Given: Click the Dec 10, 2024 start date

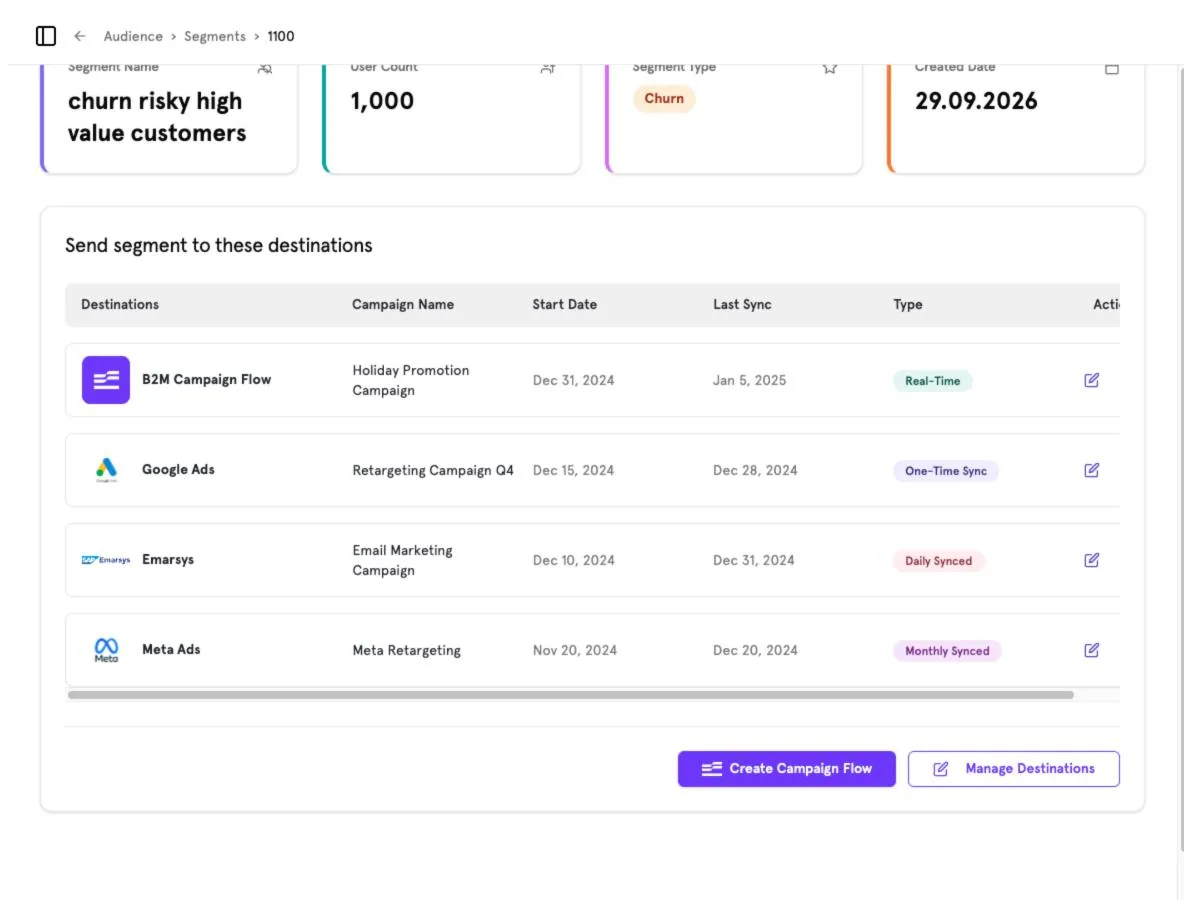Looking at the screenshot, I should click(573, 559).
